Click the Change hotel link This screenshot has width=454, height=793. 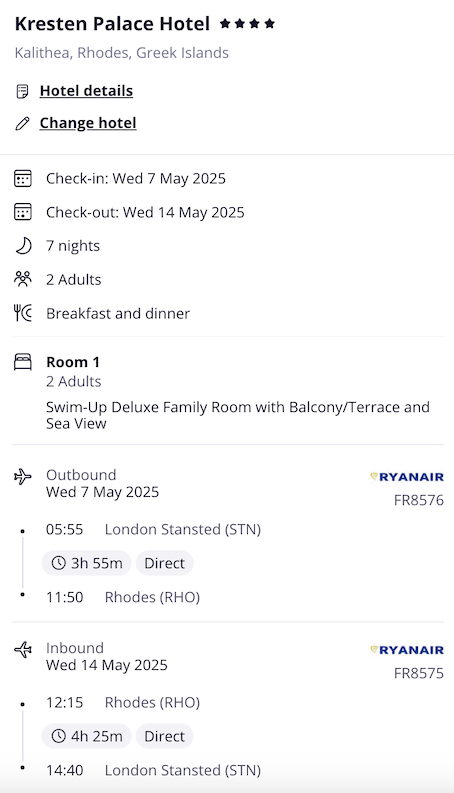point(88,123)
